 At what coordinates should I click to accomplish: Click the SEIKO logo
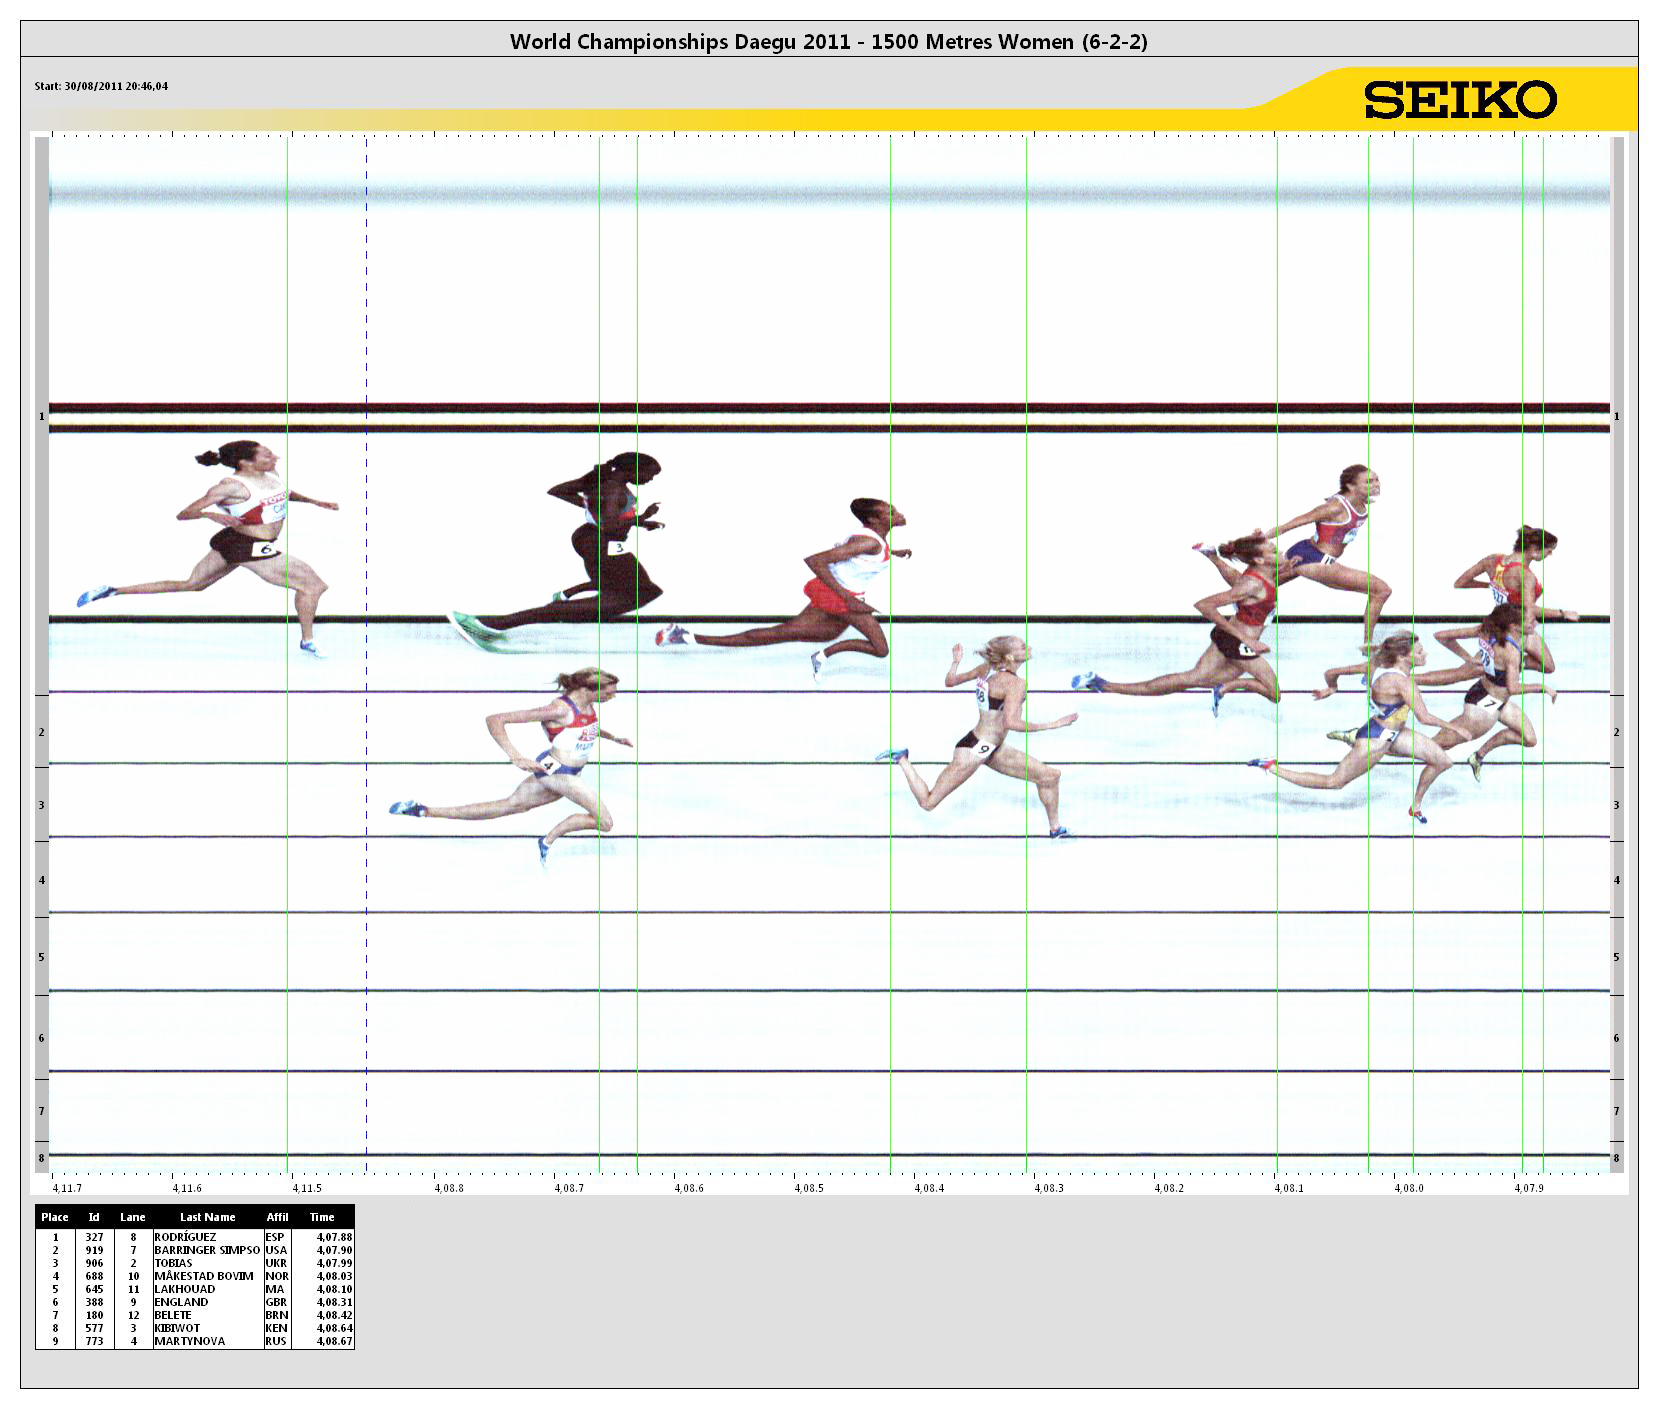[x=1460, y=100]
